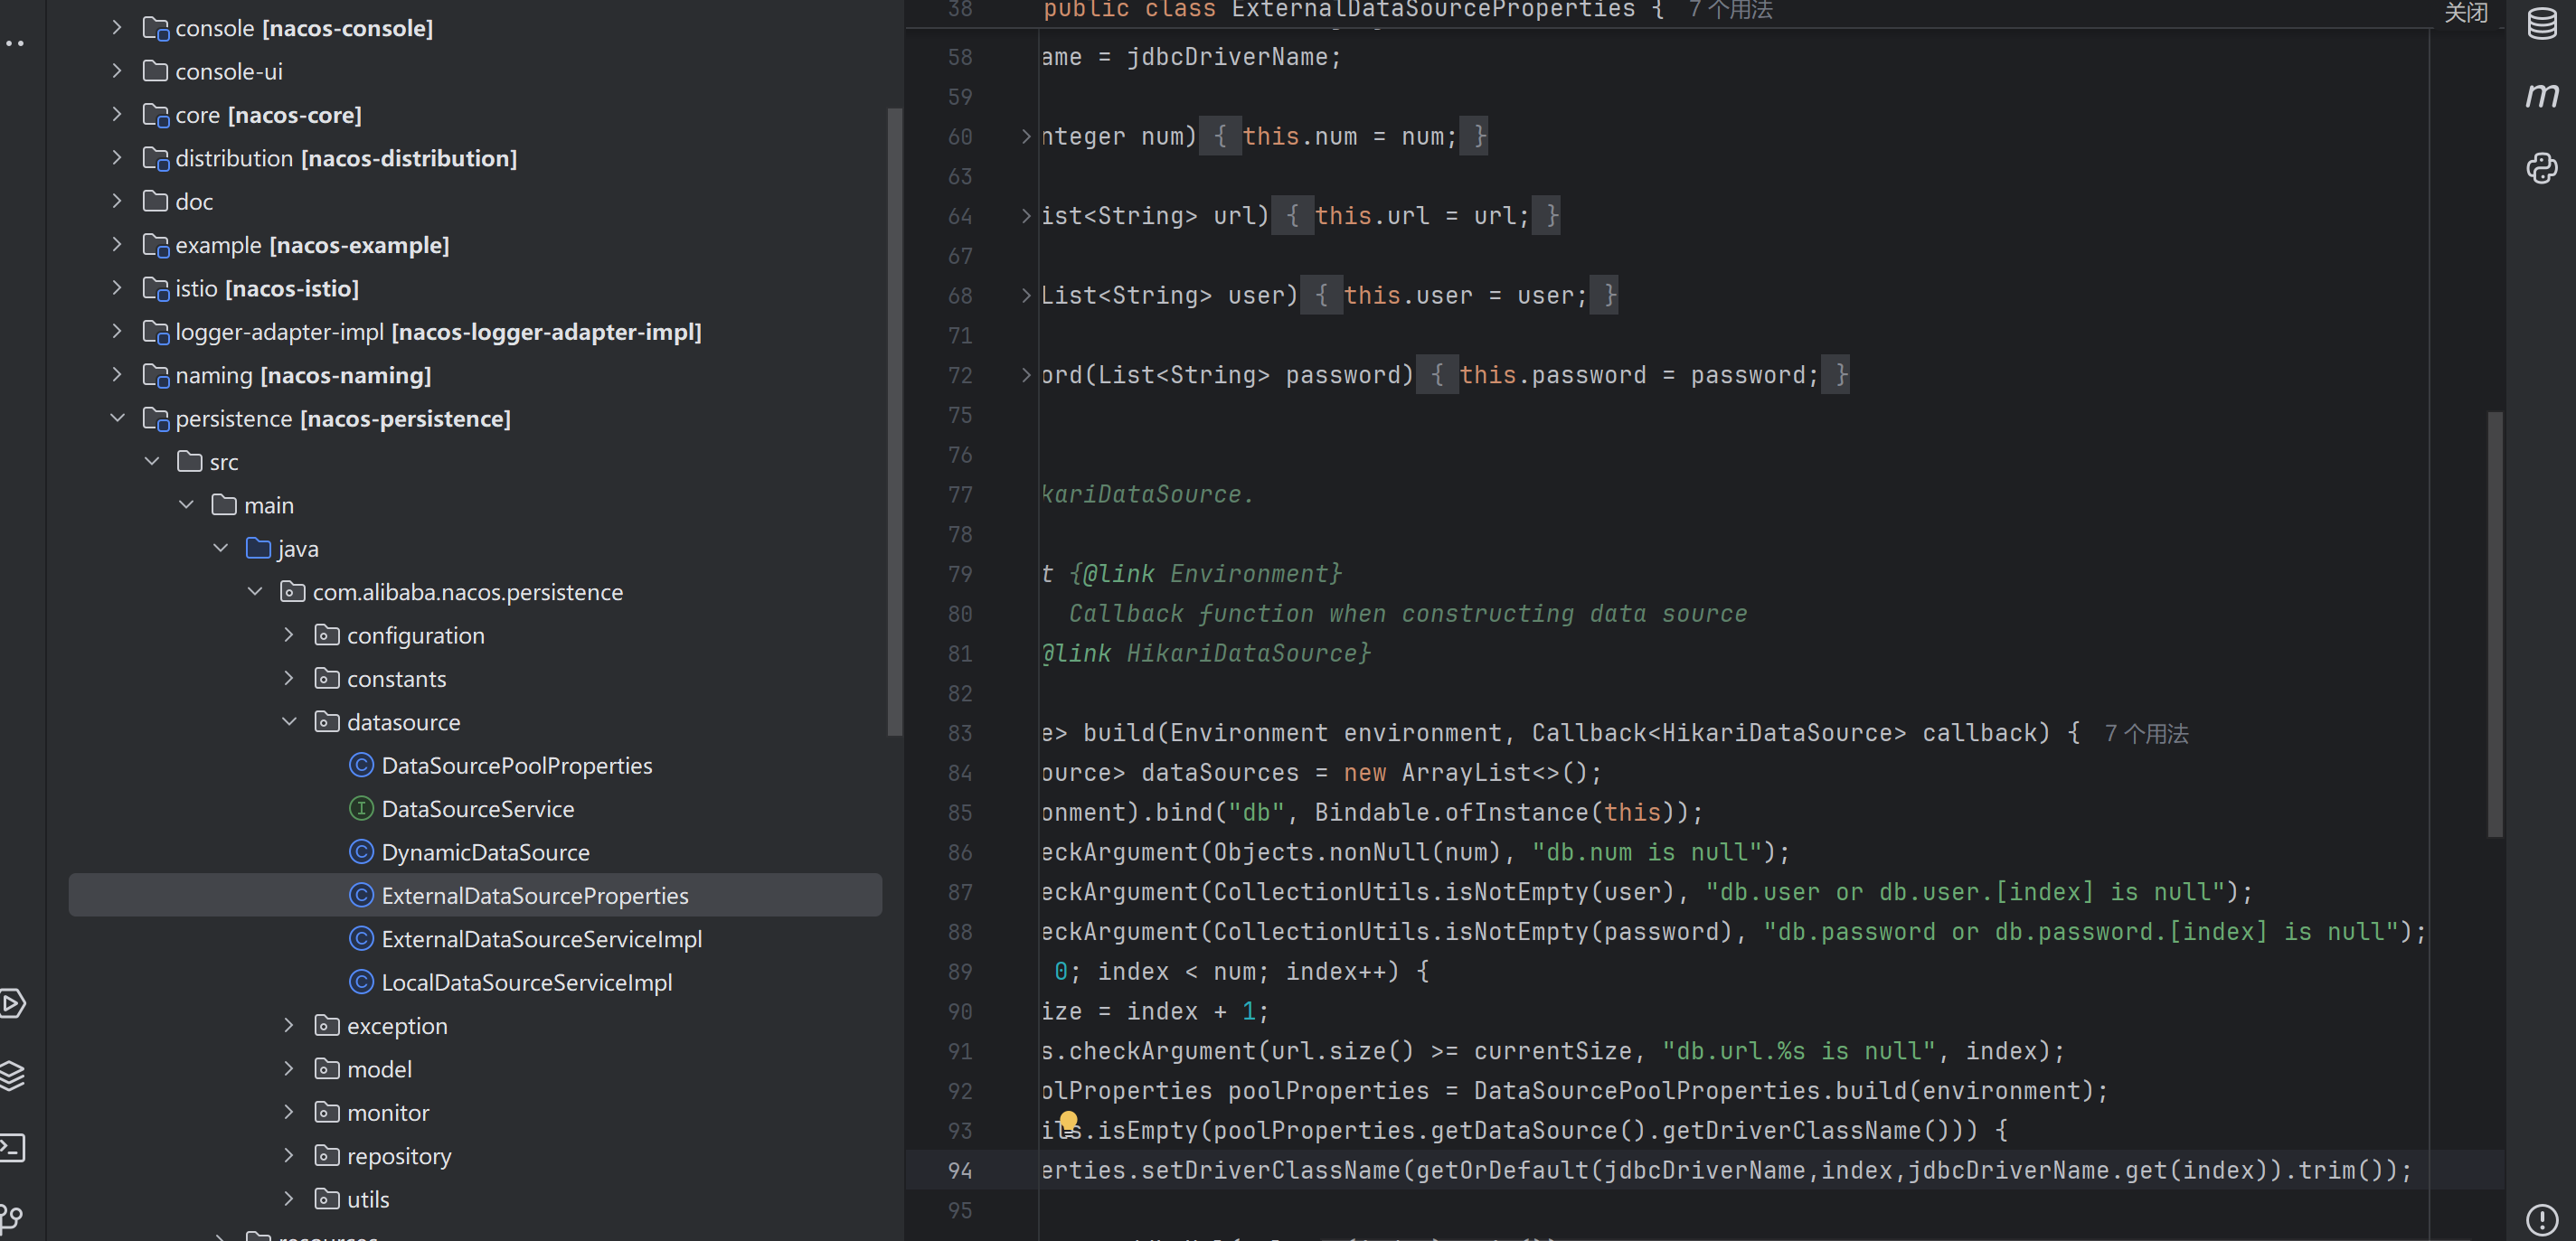This screenshot has height=1241, width=2576.
Task: Open the Git branch tool window icon
Action: 12,1217
